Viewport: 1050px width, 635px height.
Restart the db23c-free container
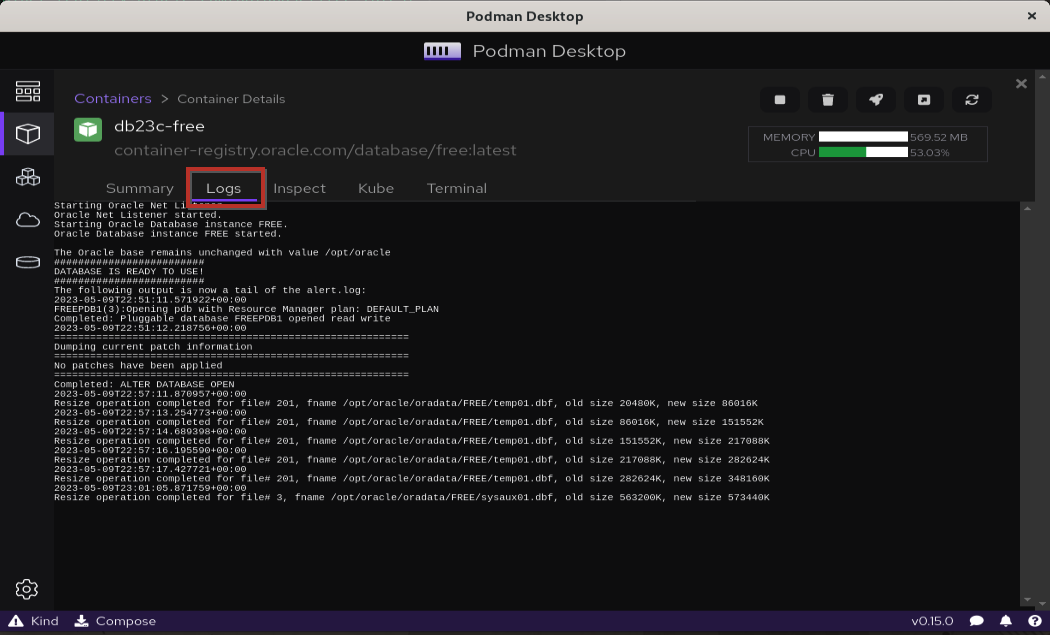[971, 99]
